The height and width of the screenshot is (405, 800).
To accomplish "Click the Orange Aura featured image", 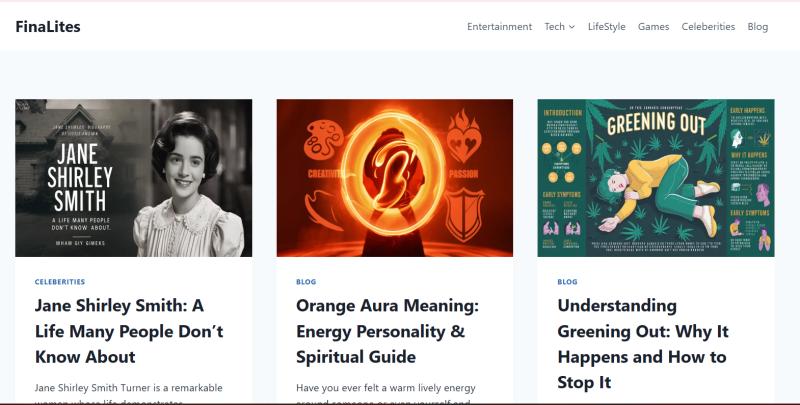I will coord(394,178).
